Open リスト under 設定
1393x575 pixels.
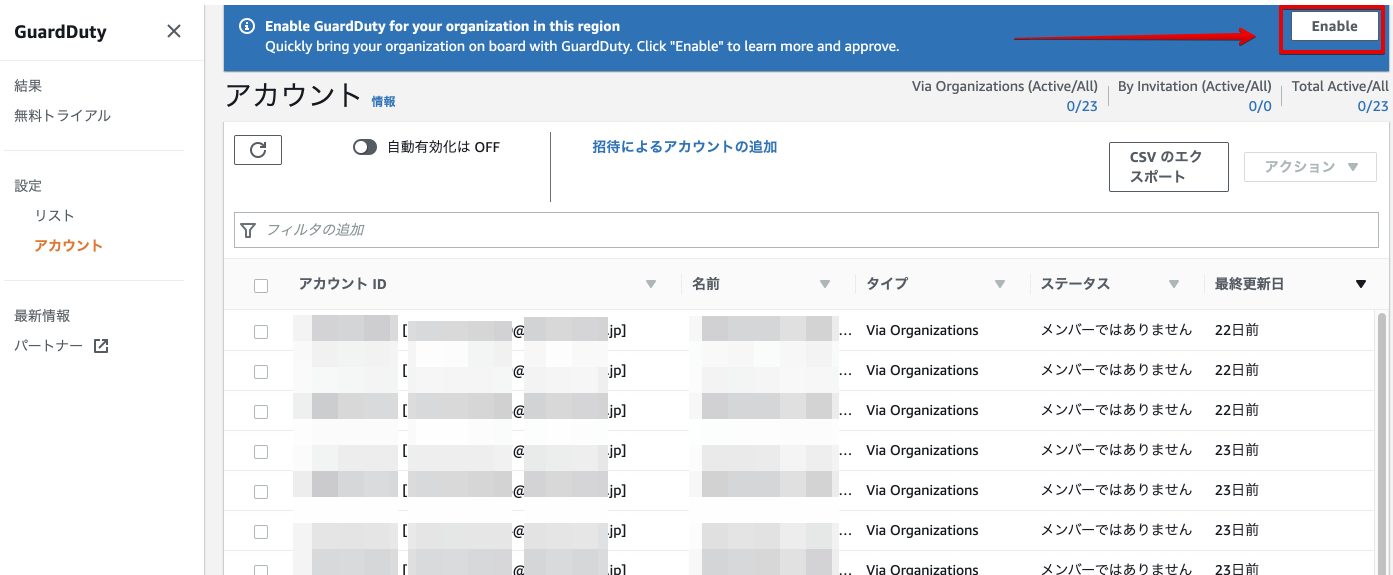54,216
